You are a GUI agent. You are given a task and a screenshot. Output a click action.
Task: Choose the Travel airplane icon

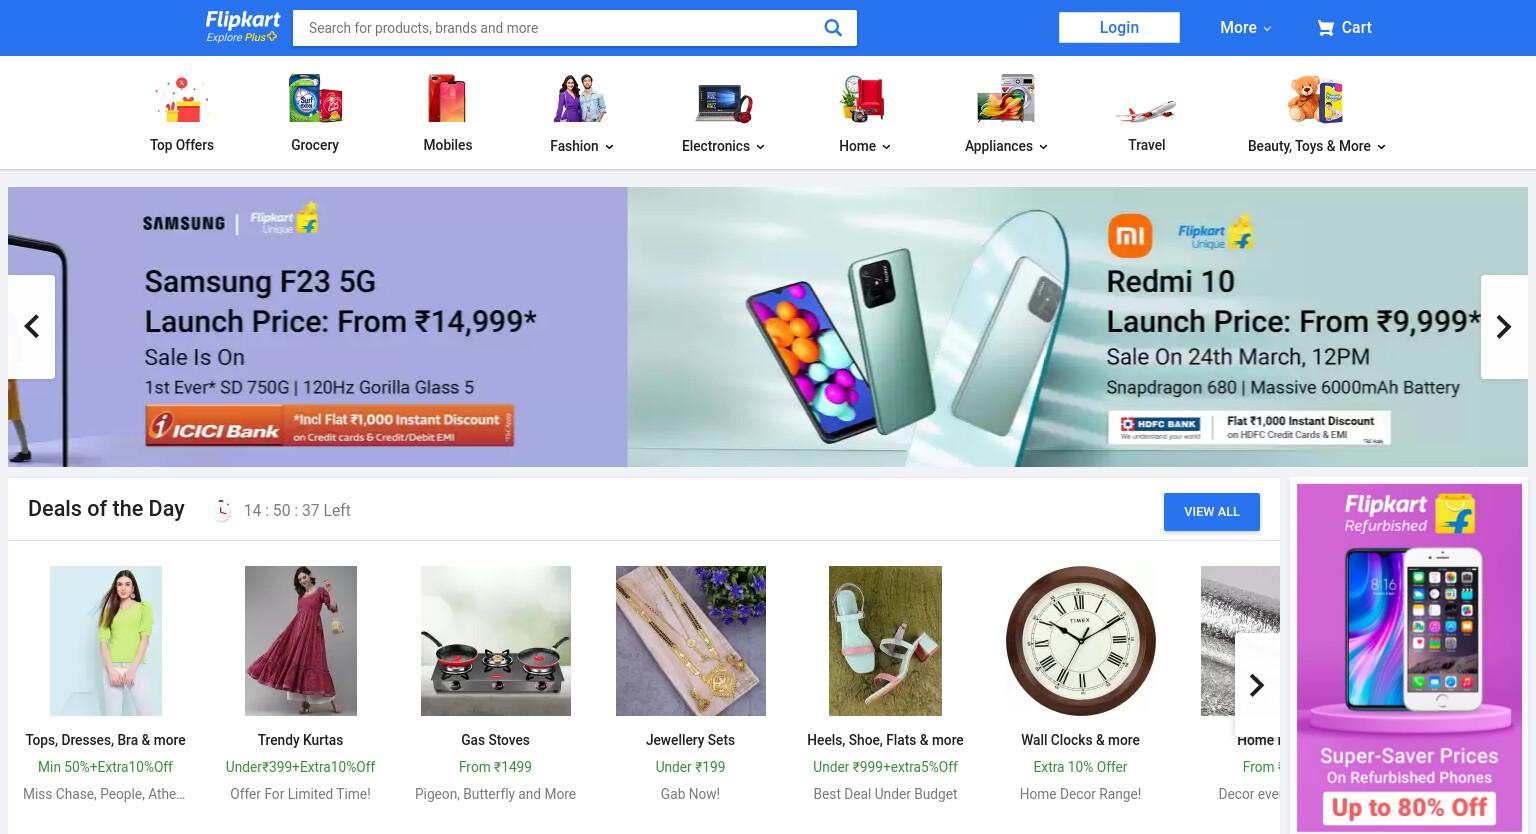pos(1146,108)
